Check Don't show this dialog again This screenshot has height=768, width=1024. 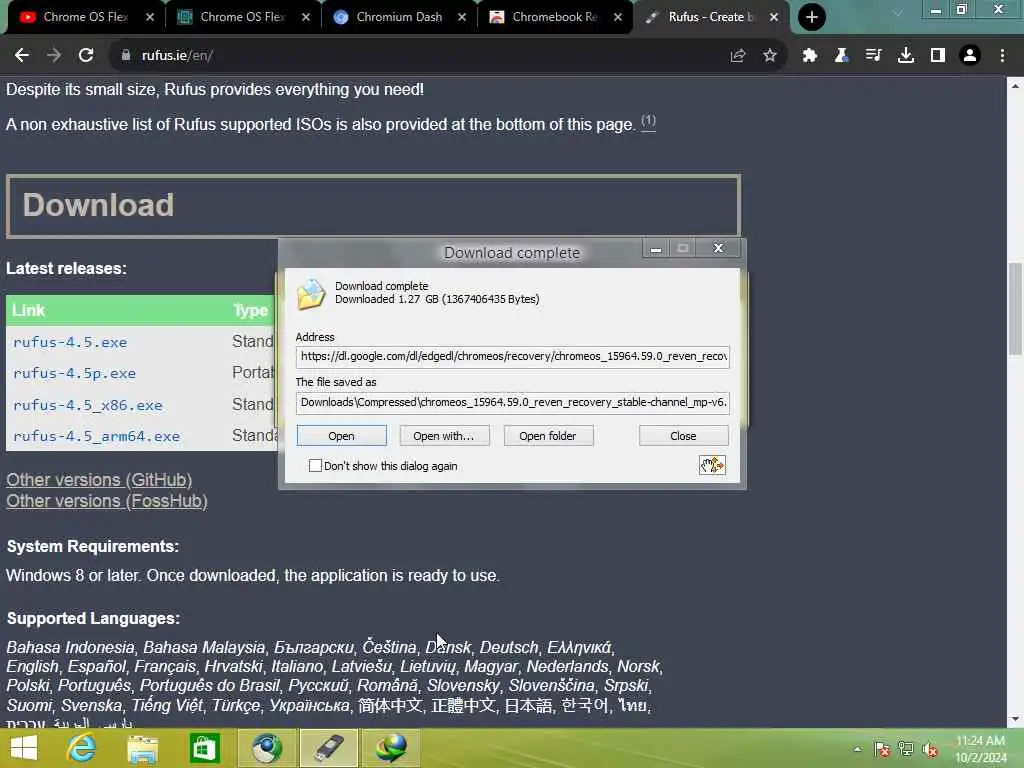[315, 466]
